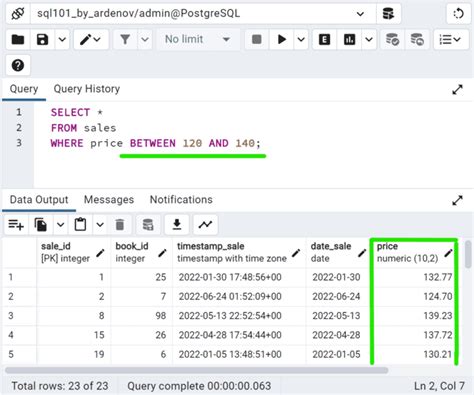Click the Explain Analyze chart icon
The height and width of the screenshot is (395, 474).
click(x=349, y=40)
